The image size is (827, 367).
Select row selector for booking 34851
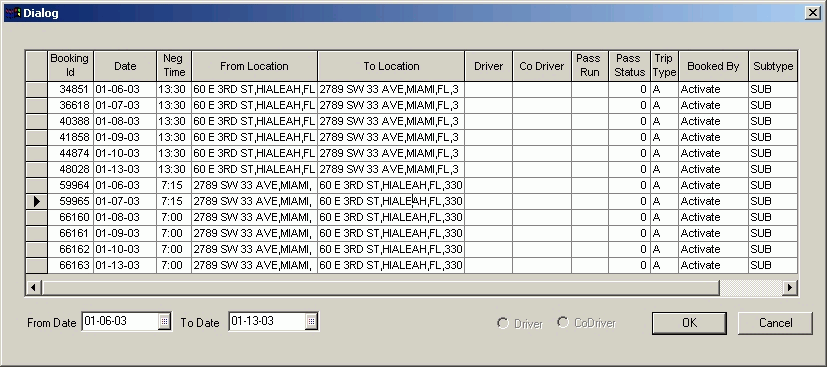coord(36,89)
